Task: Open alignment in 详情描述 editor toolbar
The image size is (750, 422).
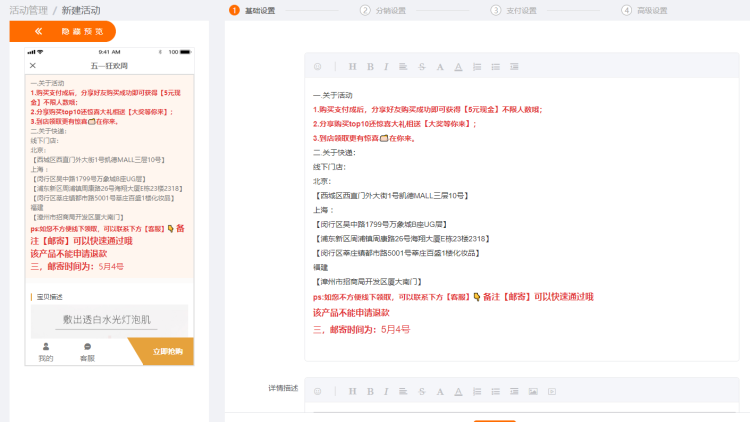Action: [403, 391]
